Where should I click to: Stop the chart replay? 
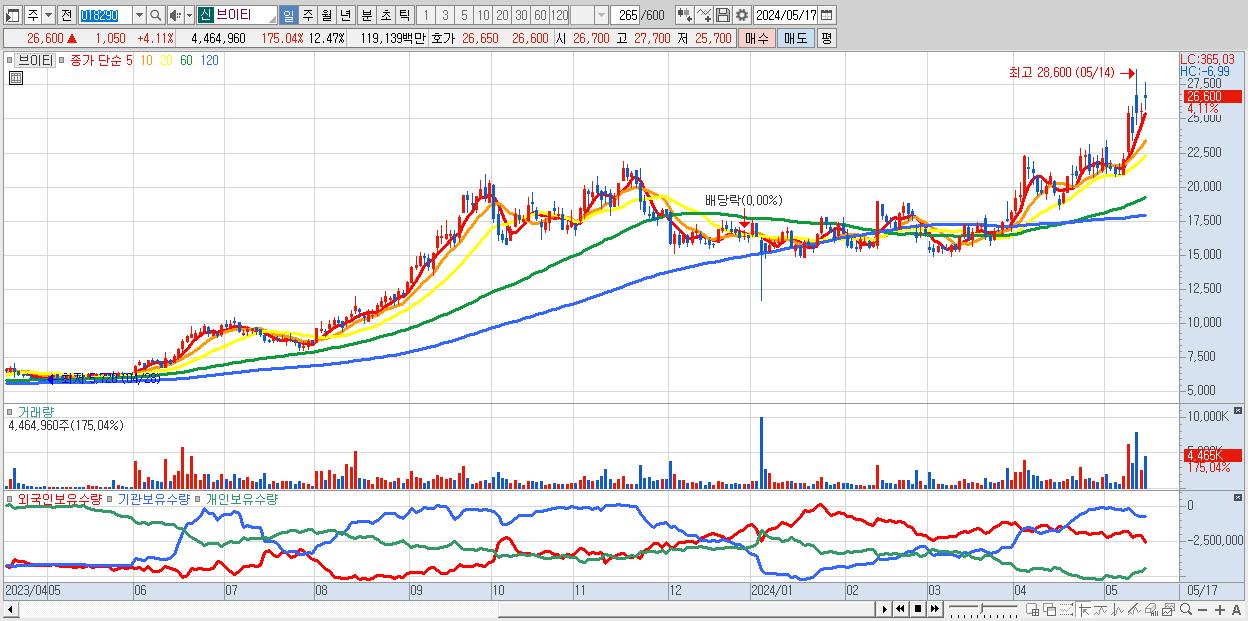coord(918,609)
